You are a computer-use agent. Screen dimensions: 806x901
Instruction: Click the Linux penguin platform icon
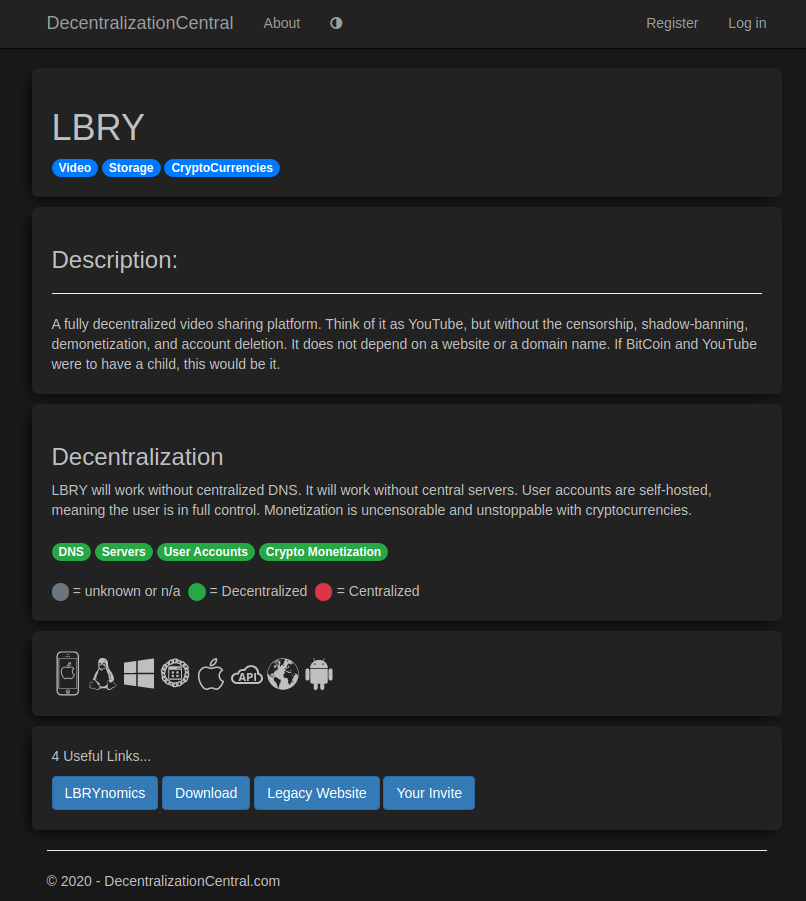[x=103, y=673]
